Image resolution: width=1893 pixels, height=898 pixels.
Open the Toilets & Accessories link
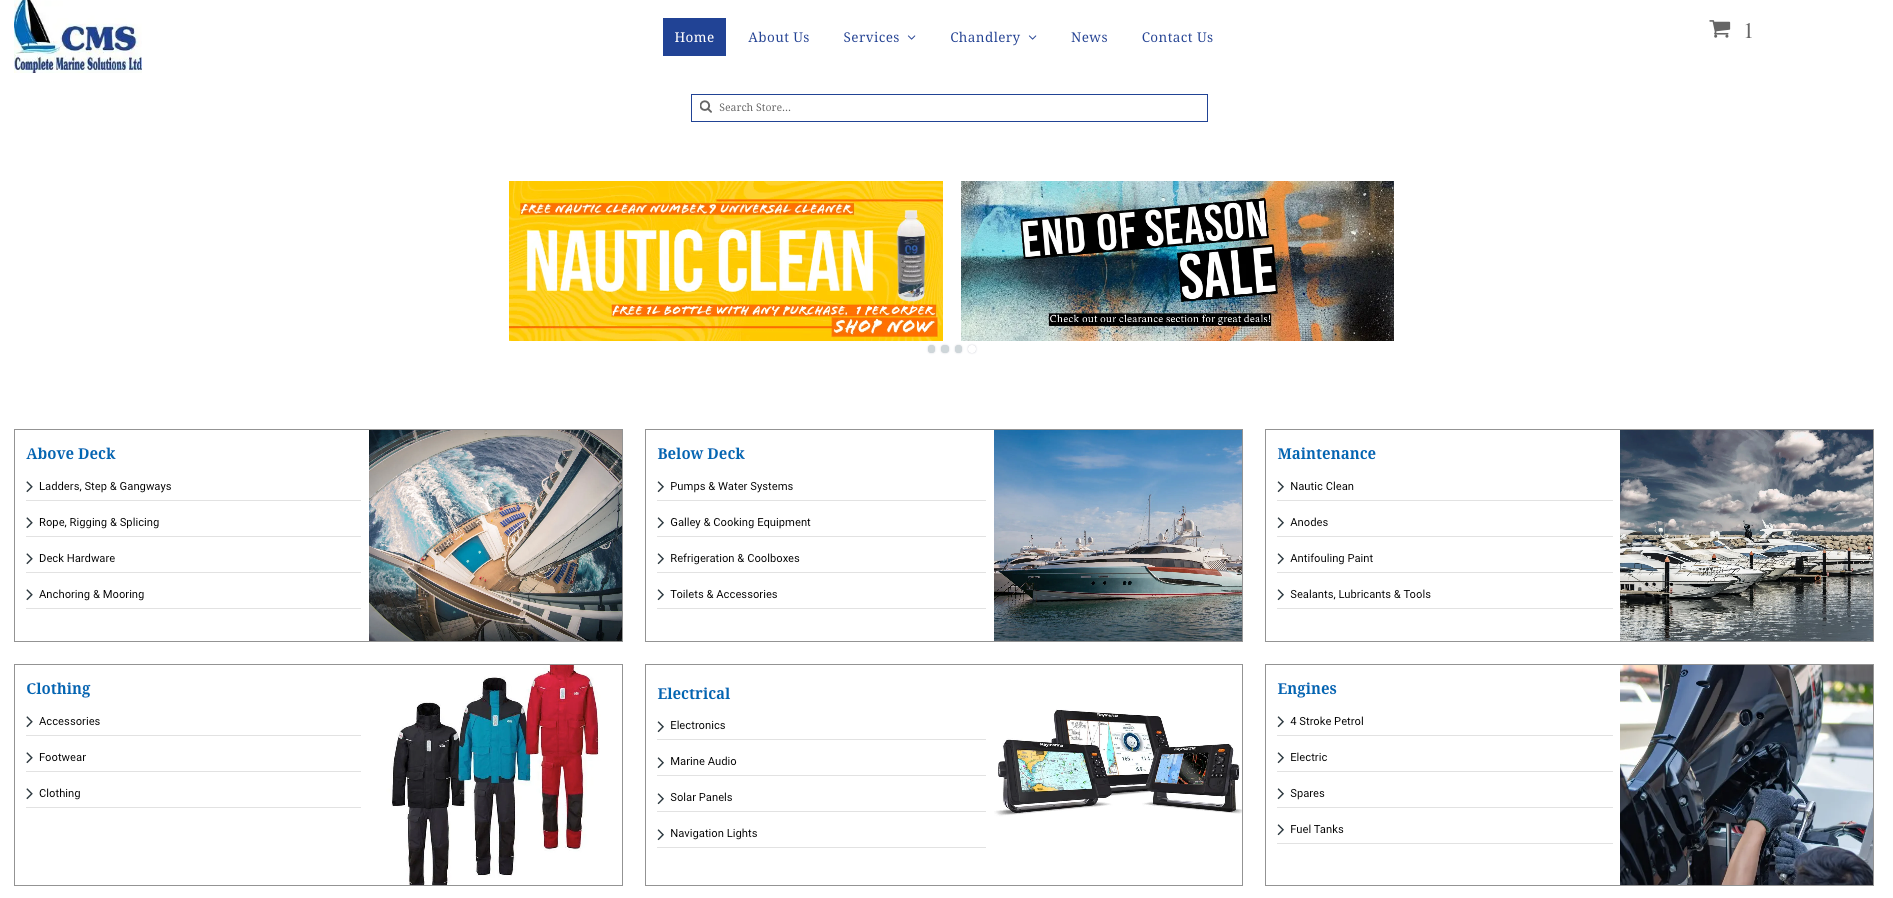(x=723, y=594)
